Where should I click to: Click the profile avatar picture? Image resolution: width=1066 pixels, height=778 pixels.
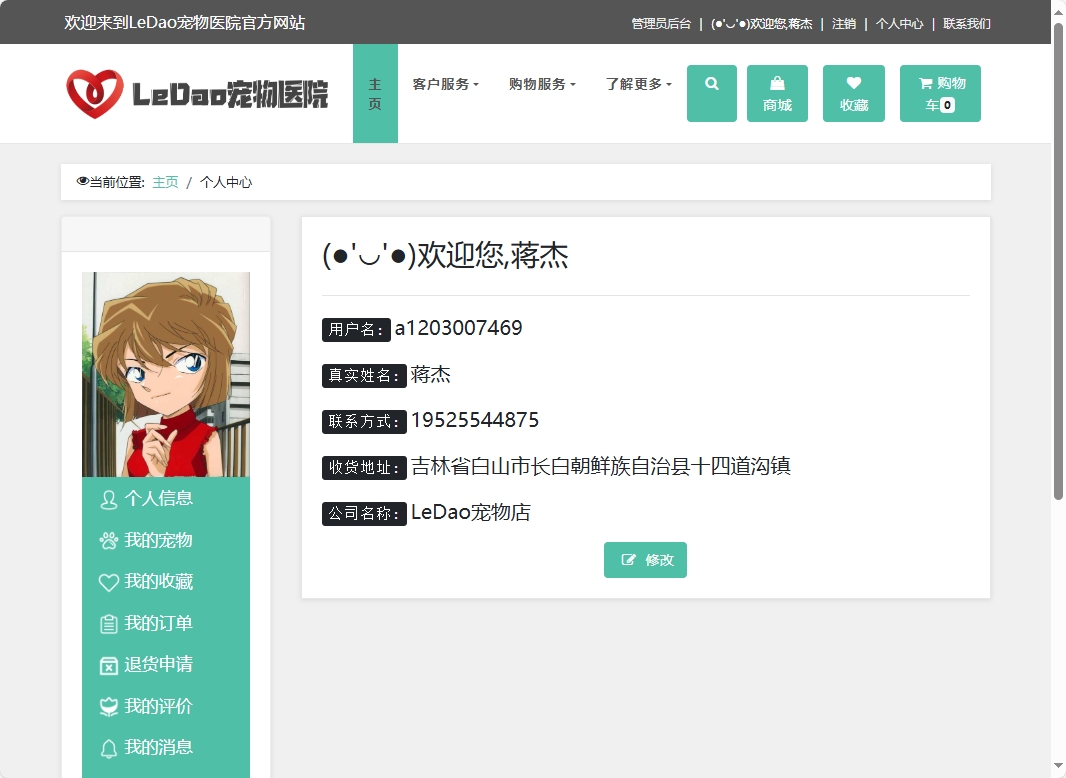click(165, 373)
